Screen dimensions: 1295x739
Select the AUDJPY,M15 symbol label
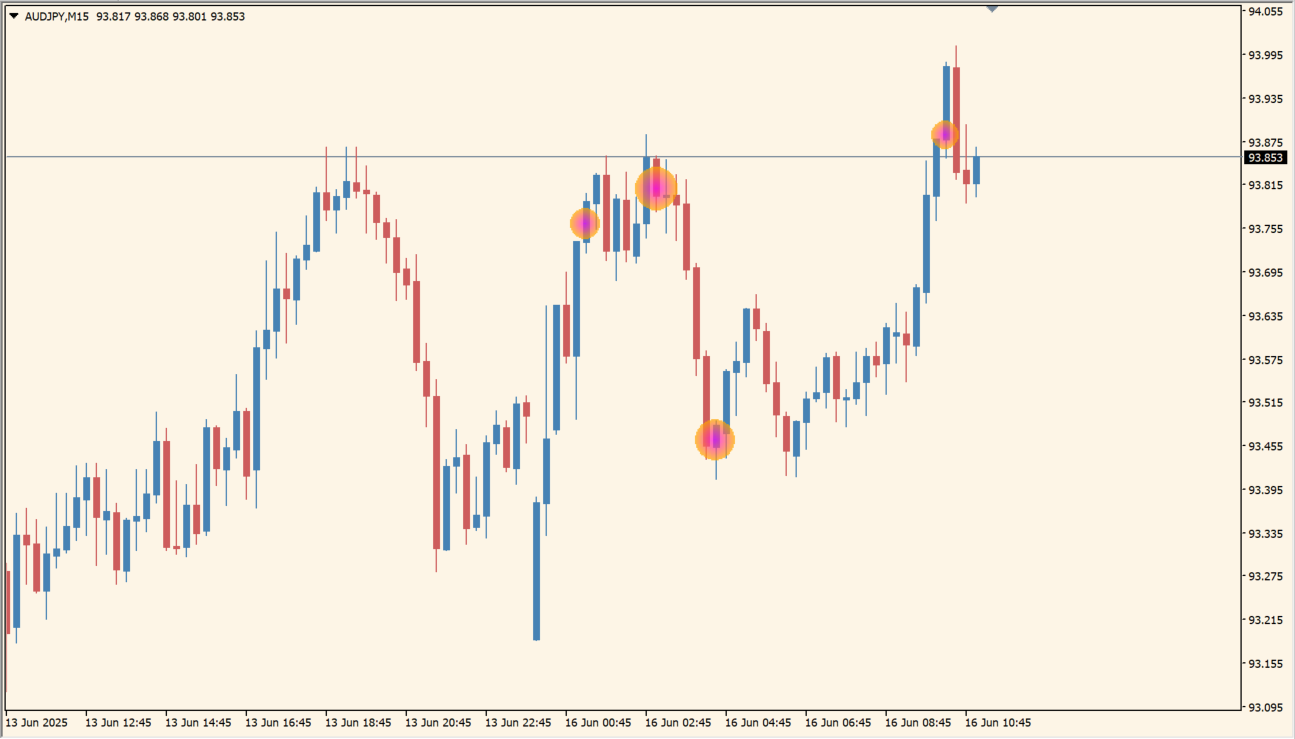(55, 16)
